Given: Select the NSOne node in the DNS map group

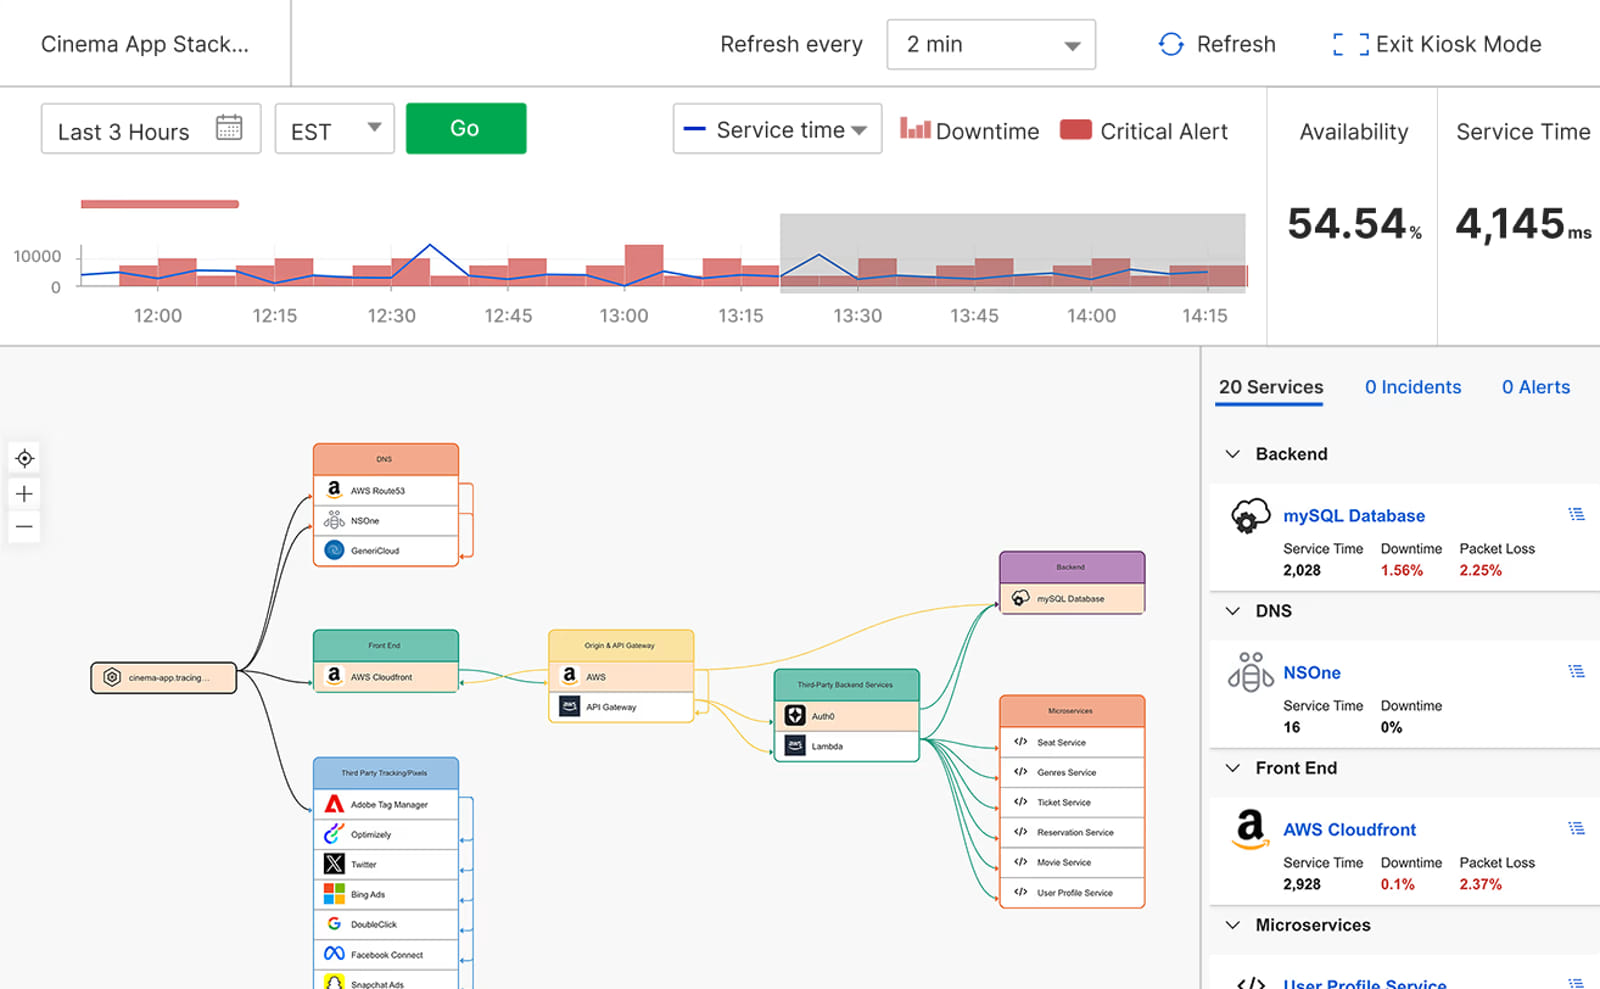Looking at the screenshot, I should click(x=385, y=521).
